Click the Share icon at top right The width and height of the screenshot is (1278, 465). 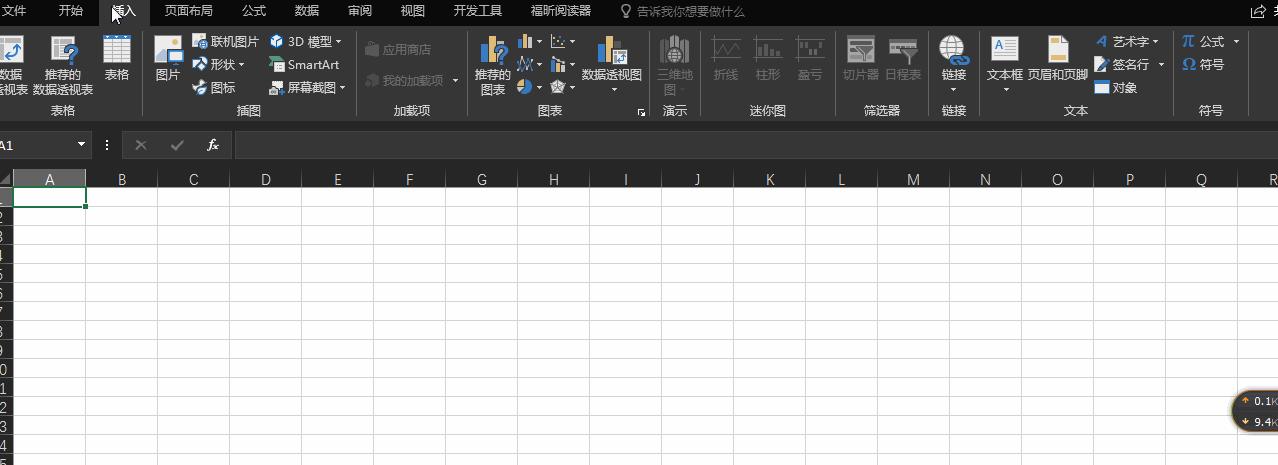(x=1257, y=12)
